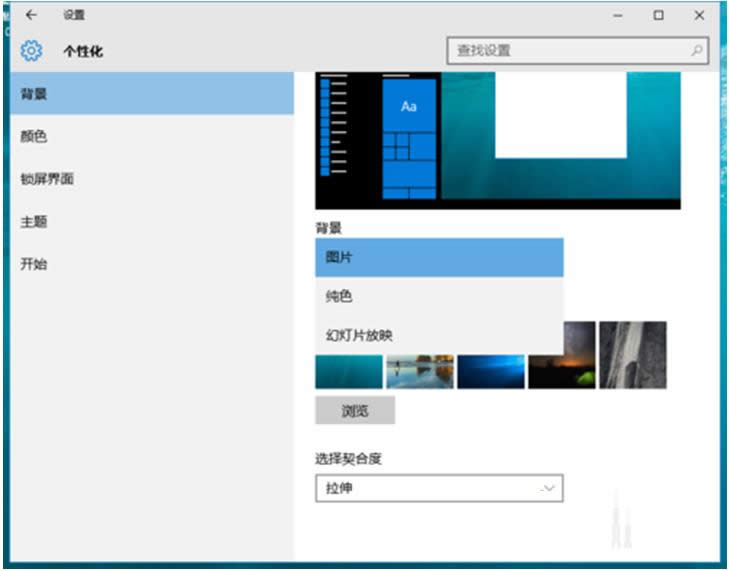Select the beach reflection wallpaper thumbnail
729x571 pixels.
coord(420,372)
